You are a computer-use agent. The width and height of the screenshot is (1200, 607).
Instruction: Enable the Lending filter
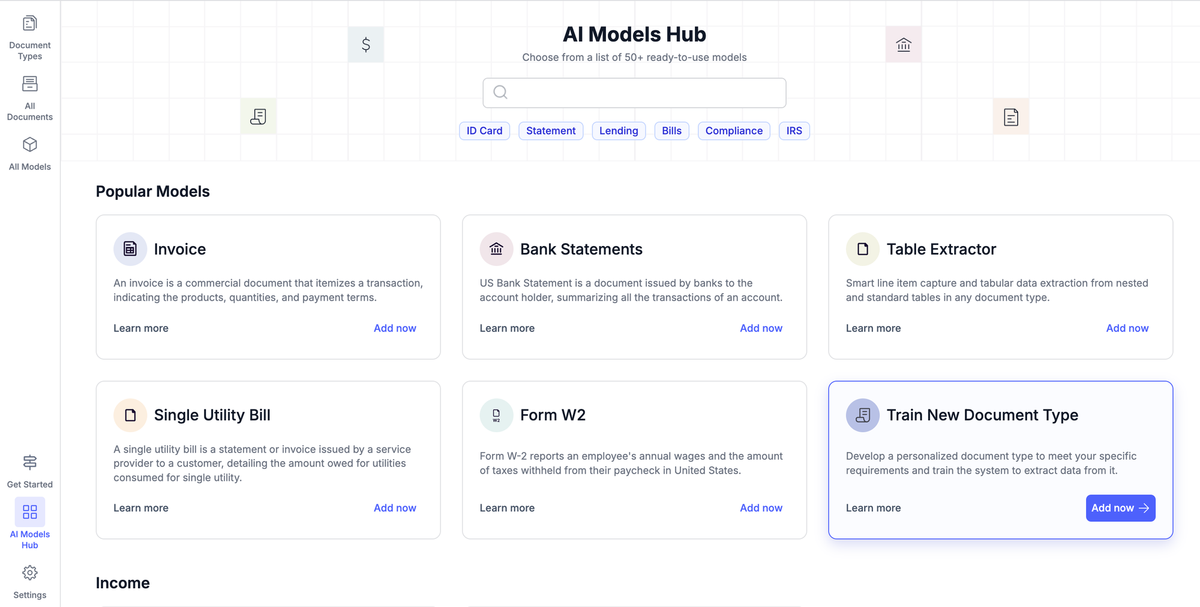[x=618, y=130]
